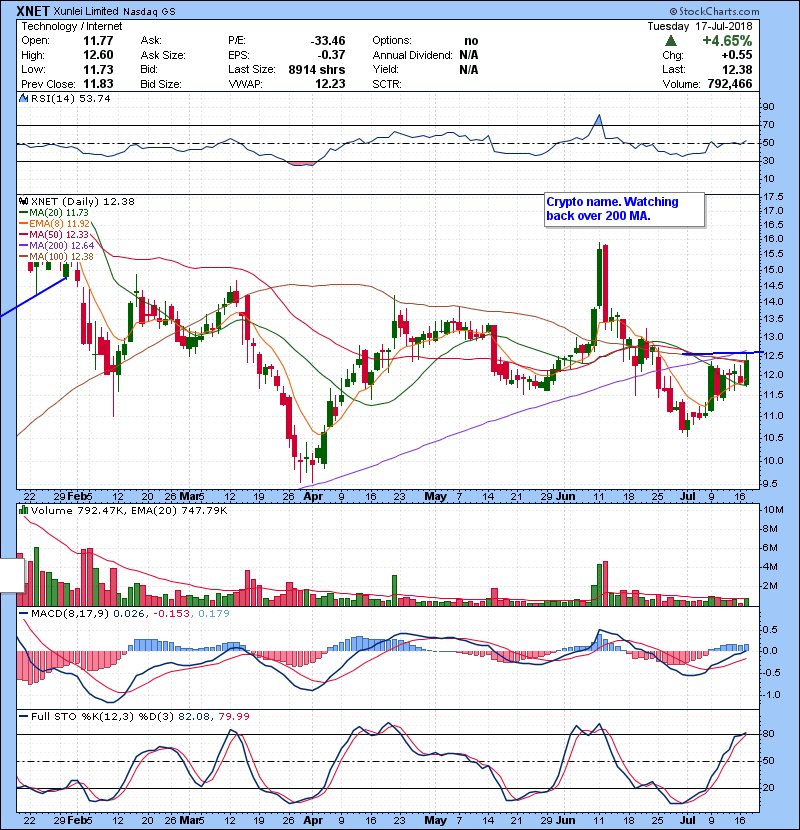800x830 pixels.
Task: Click the MA(200) 12.64 legend entry
Action: [61, 246]
